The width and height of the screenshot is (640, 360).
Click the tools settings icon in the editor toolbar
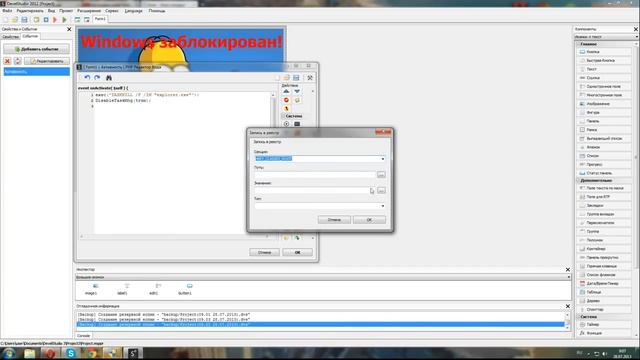click(x=310, y=78)
